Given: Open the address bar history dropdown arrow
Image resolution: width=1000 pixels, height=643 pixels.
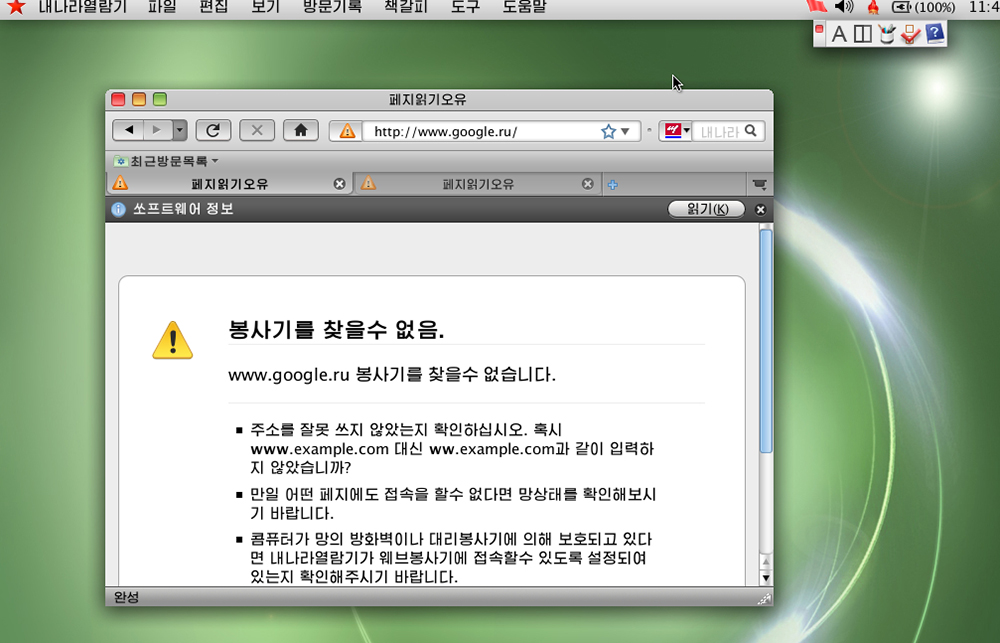Looking at the screenshot, I should click(x=626, y=131).
